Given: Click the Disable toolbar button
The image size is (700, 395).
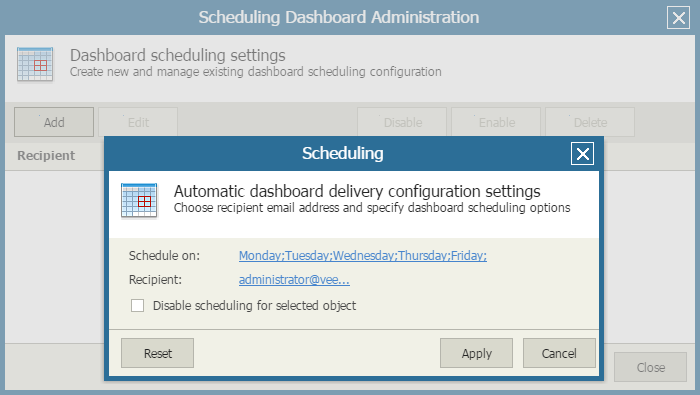Looking at the screenshot, I should tap(402, 122).
